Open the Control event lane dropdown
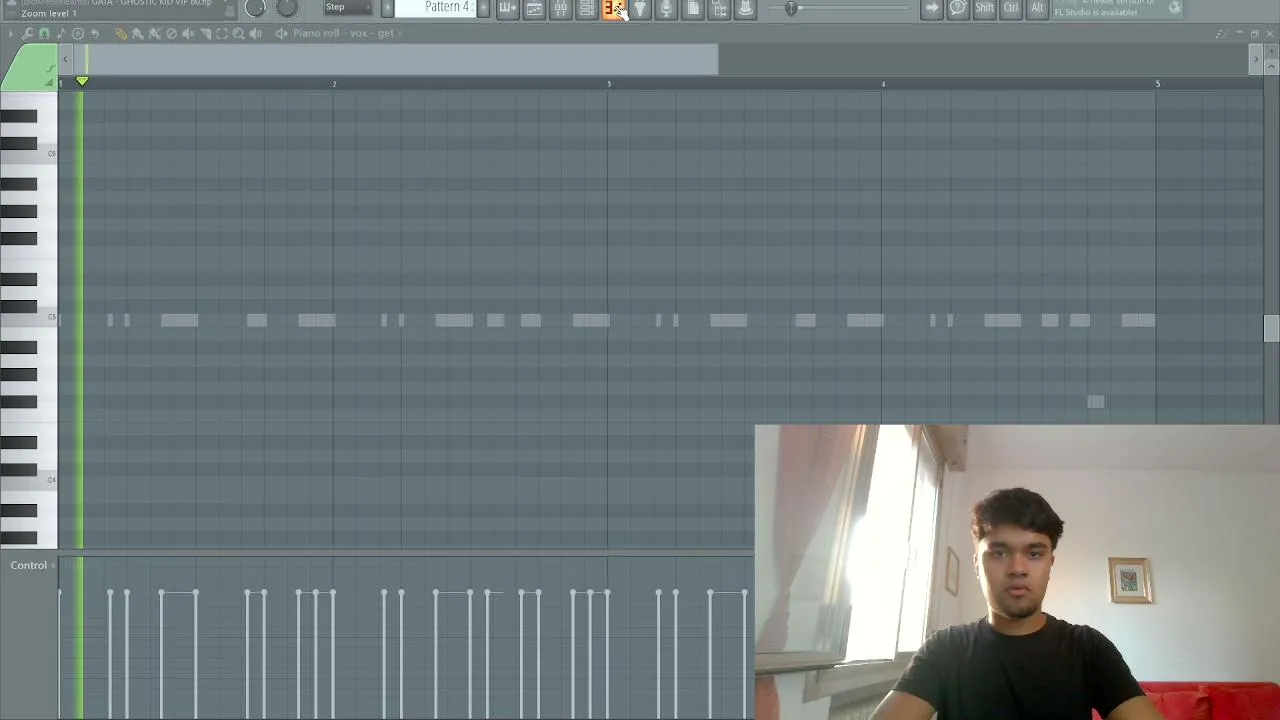 [32, 566]
